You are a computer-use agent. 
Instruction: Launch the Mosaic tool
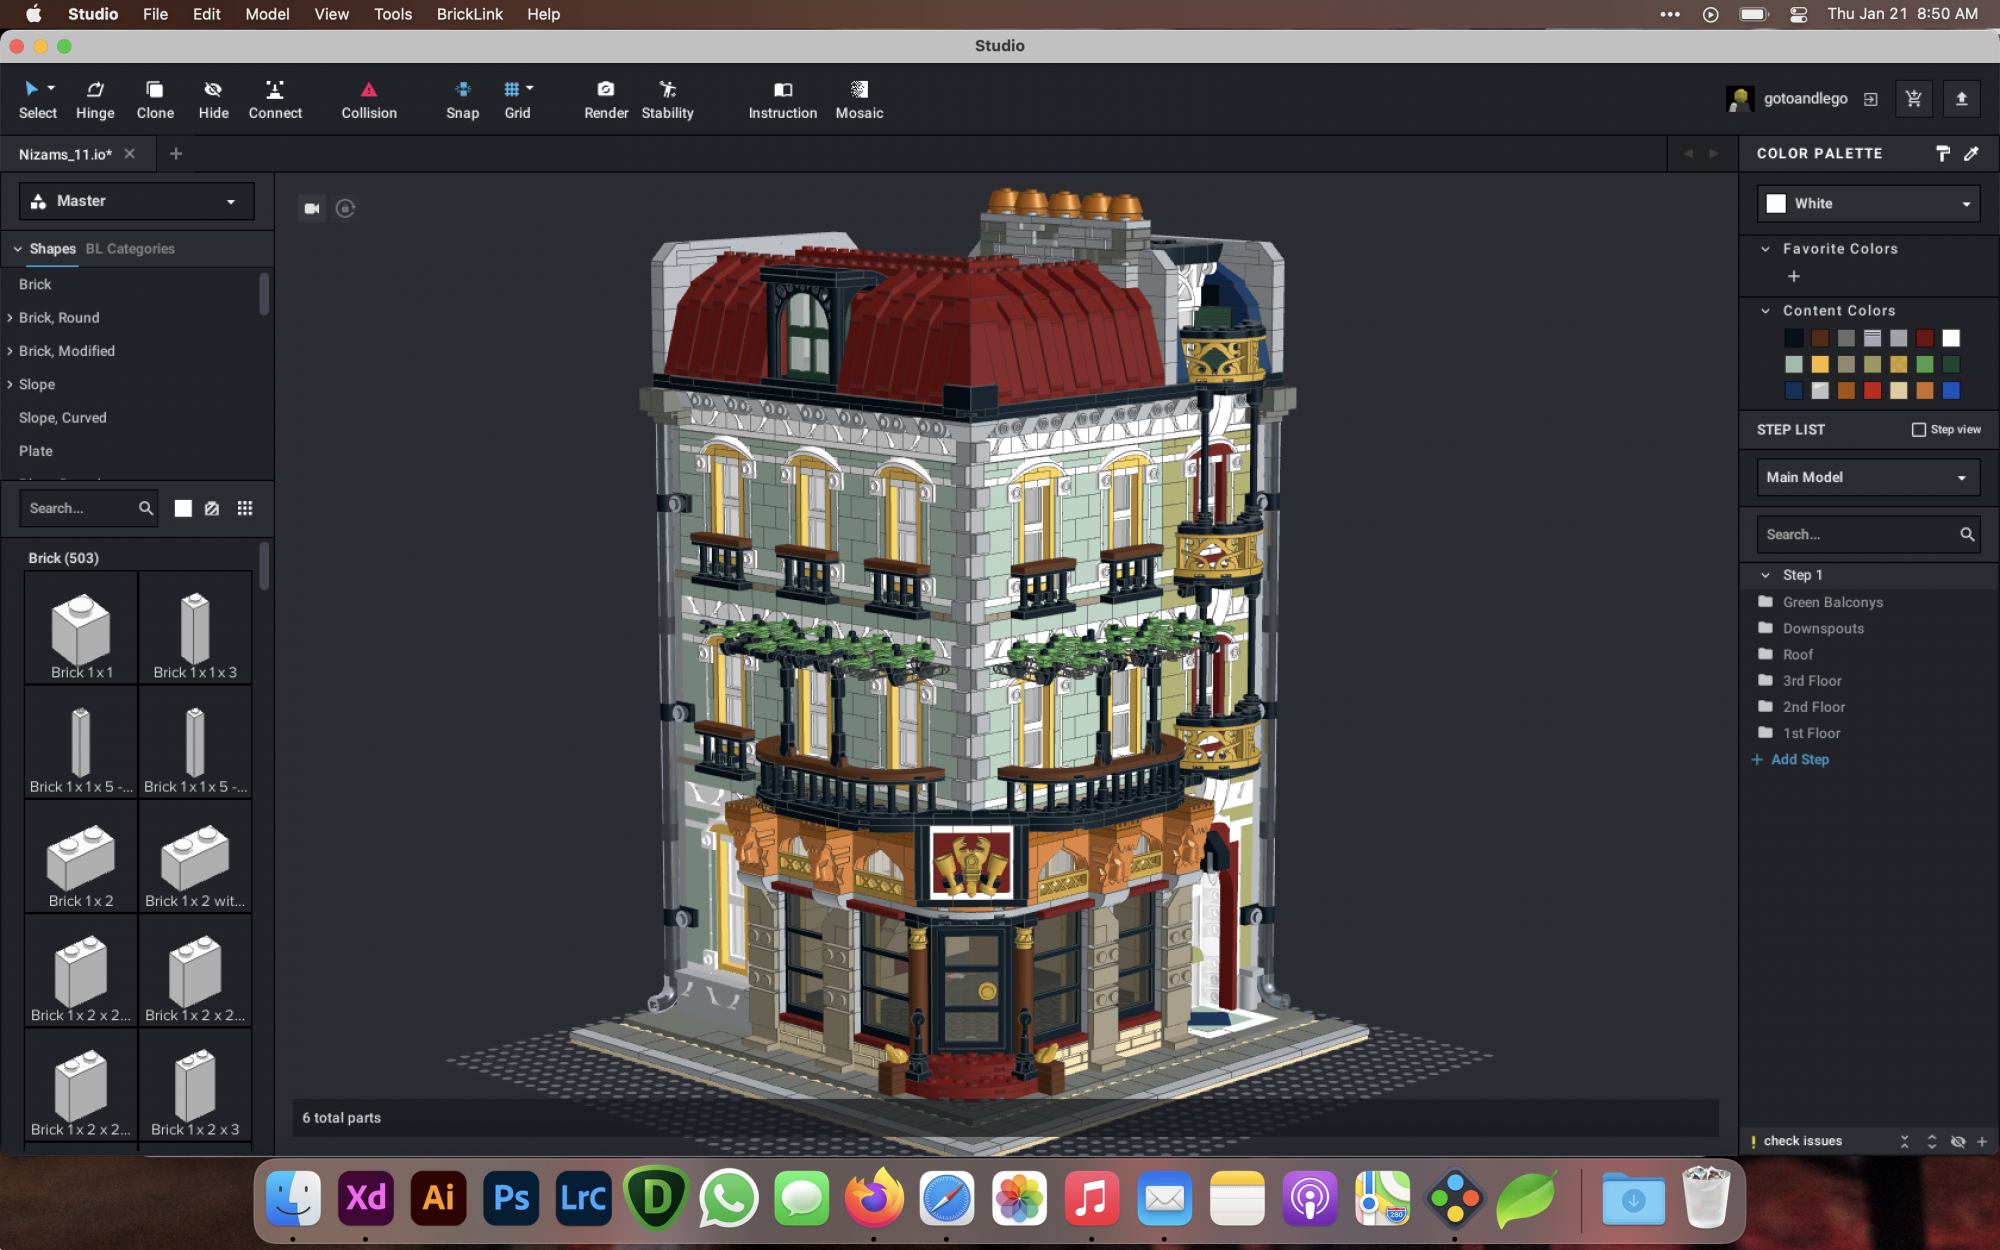859,99
